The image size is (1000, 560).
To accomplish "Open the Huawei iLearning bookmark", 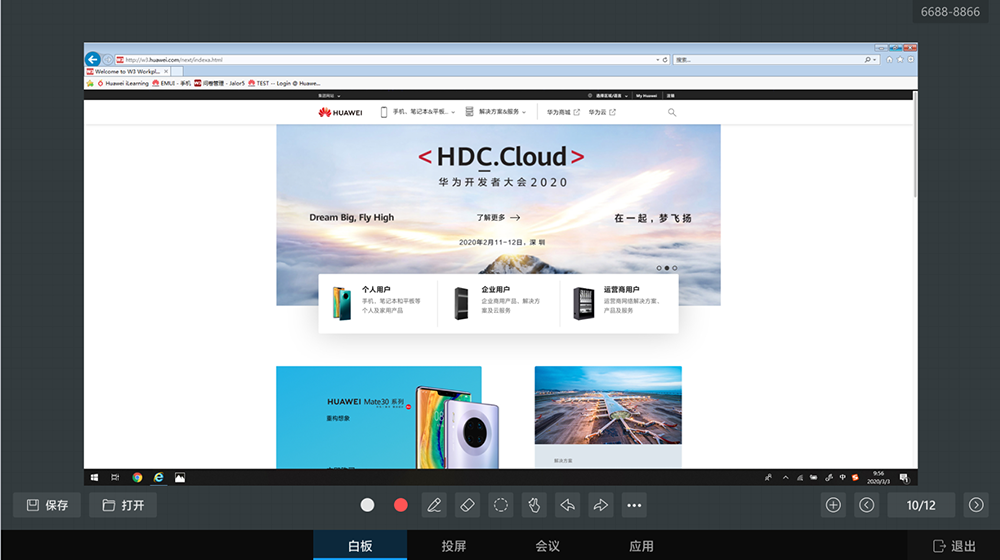I will [x=122, y=83].
